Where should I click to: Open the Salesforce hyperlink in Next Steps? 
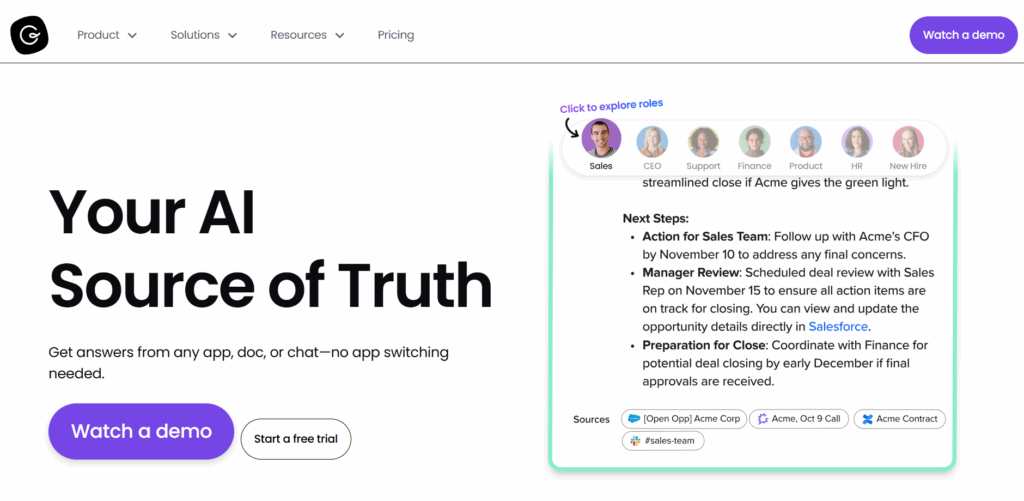click(838, 327)
